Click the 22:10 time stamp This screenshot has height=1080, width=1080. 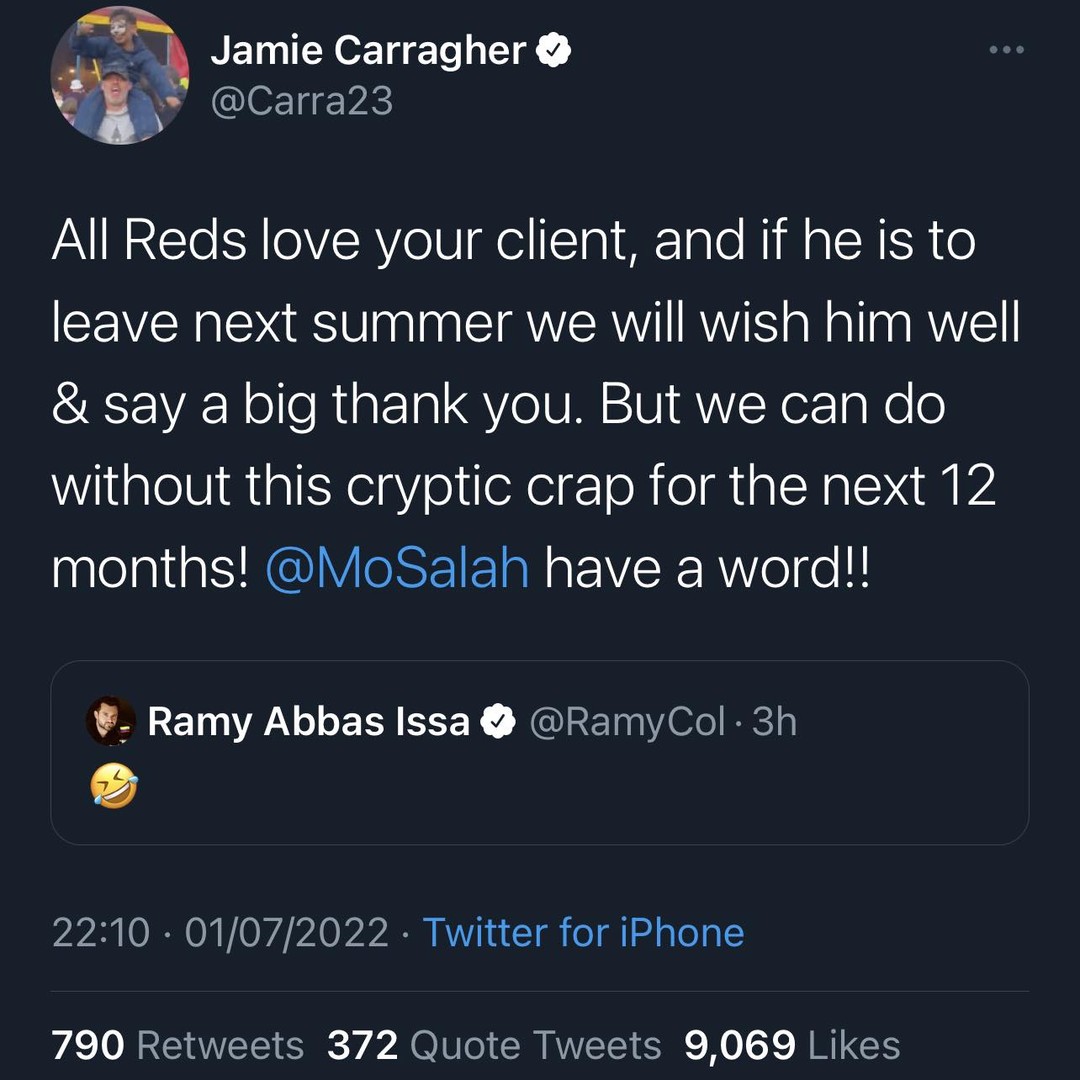click(101, 932)
